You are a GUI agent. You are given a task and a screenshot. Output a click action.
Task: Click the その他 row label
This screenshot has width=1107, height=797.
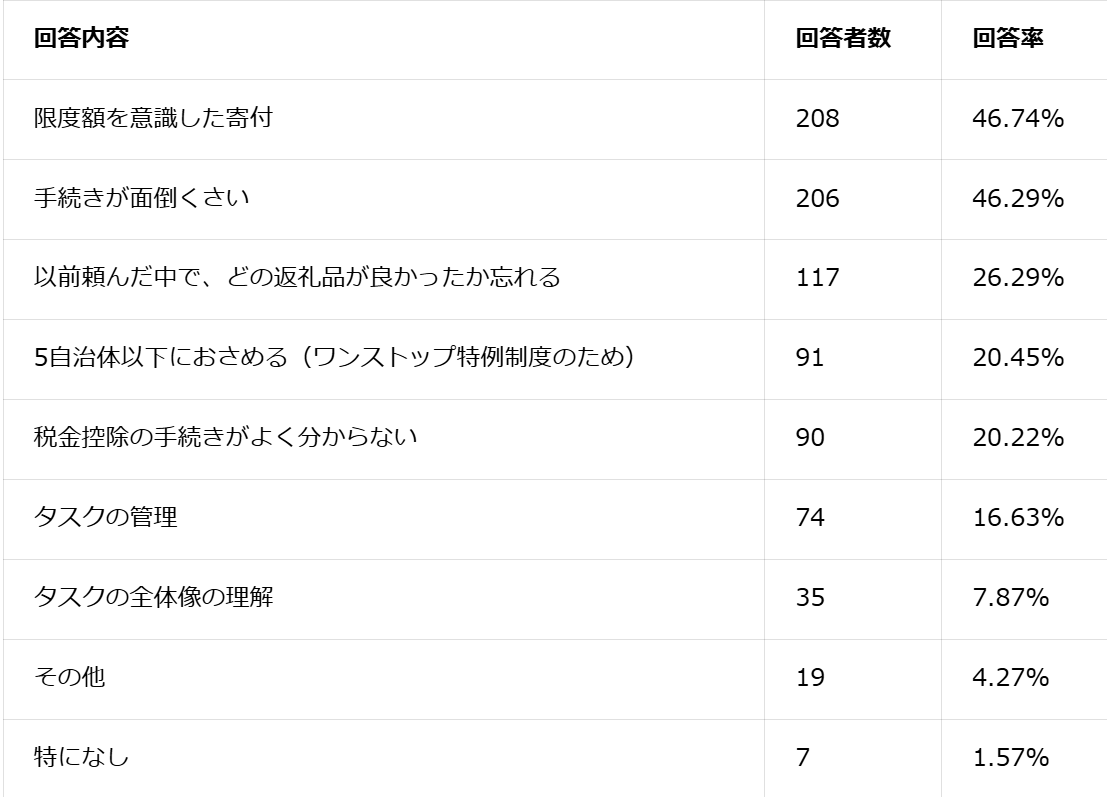pyautogui.click(x=69, y=678)
